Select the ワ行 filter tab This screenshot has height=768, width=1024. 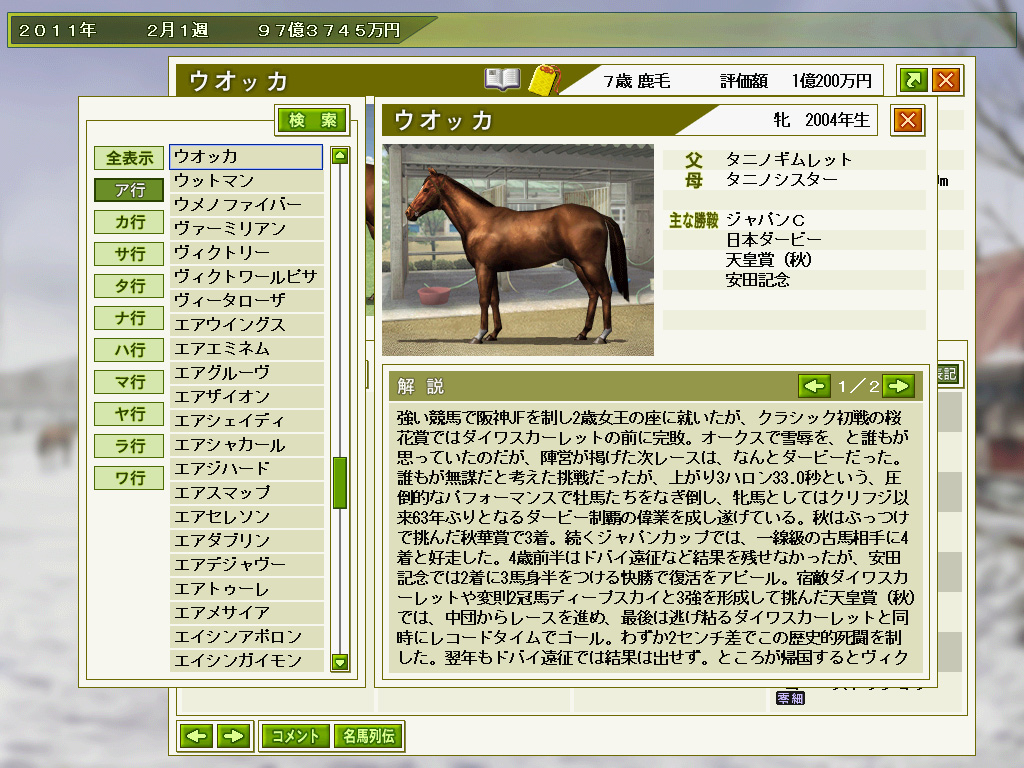pos(129,478)
